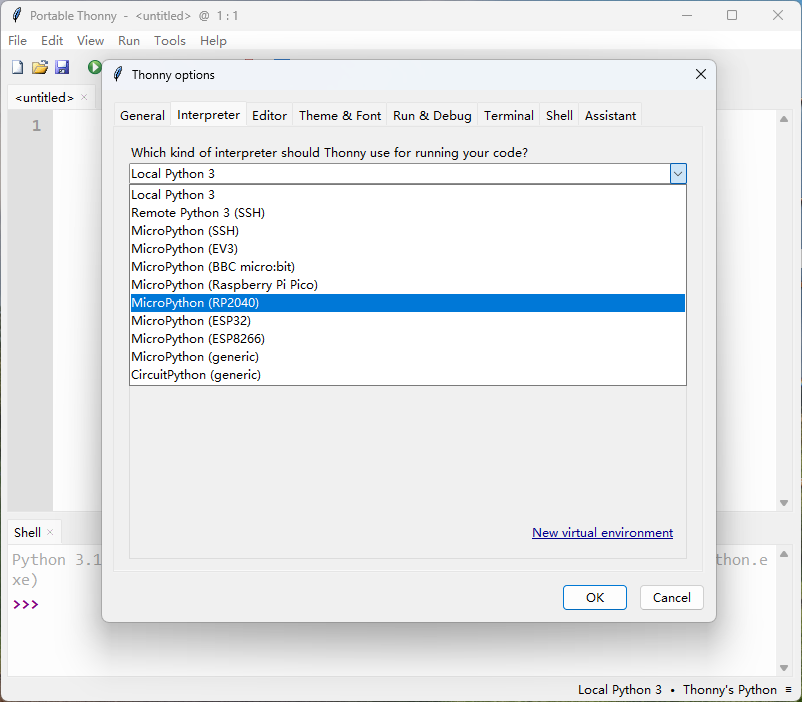Image resolution: width=802 pixels, height=702 pixels.
Task: Choose MicroPython (BBC micro:bit) interpreter
Action: coord(408,267)
